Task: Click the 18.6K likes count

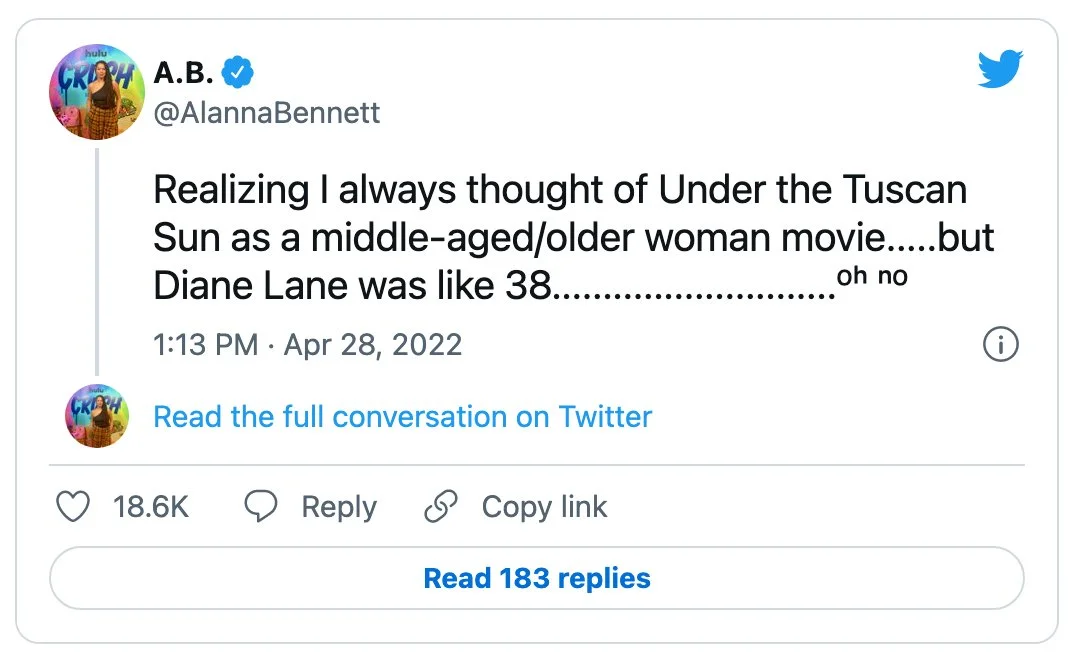Action: point(151,507)
